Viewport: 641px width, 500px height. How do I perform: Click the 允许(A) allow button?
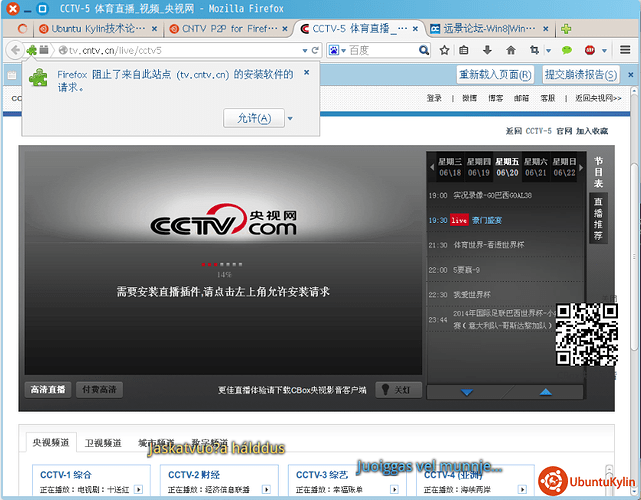coord(254,119)
